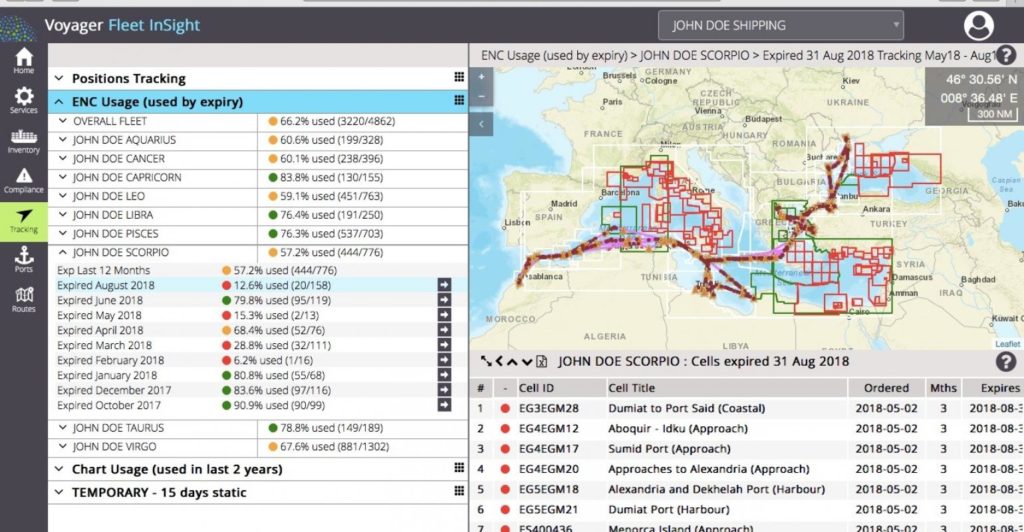Click JOHN DOE VIRGO 67.6% used value

coord(334,446)
